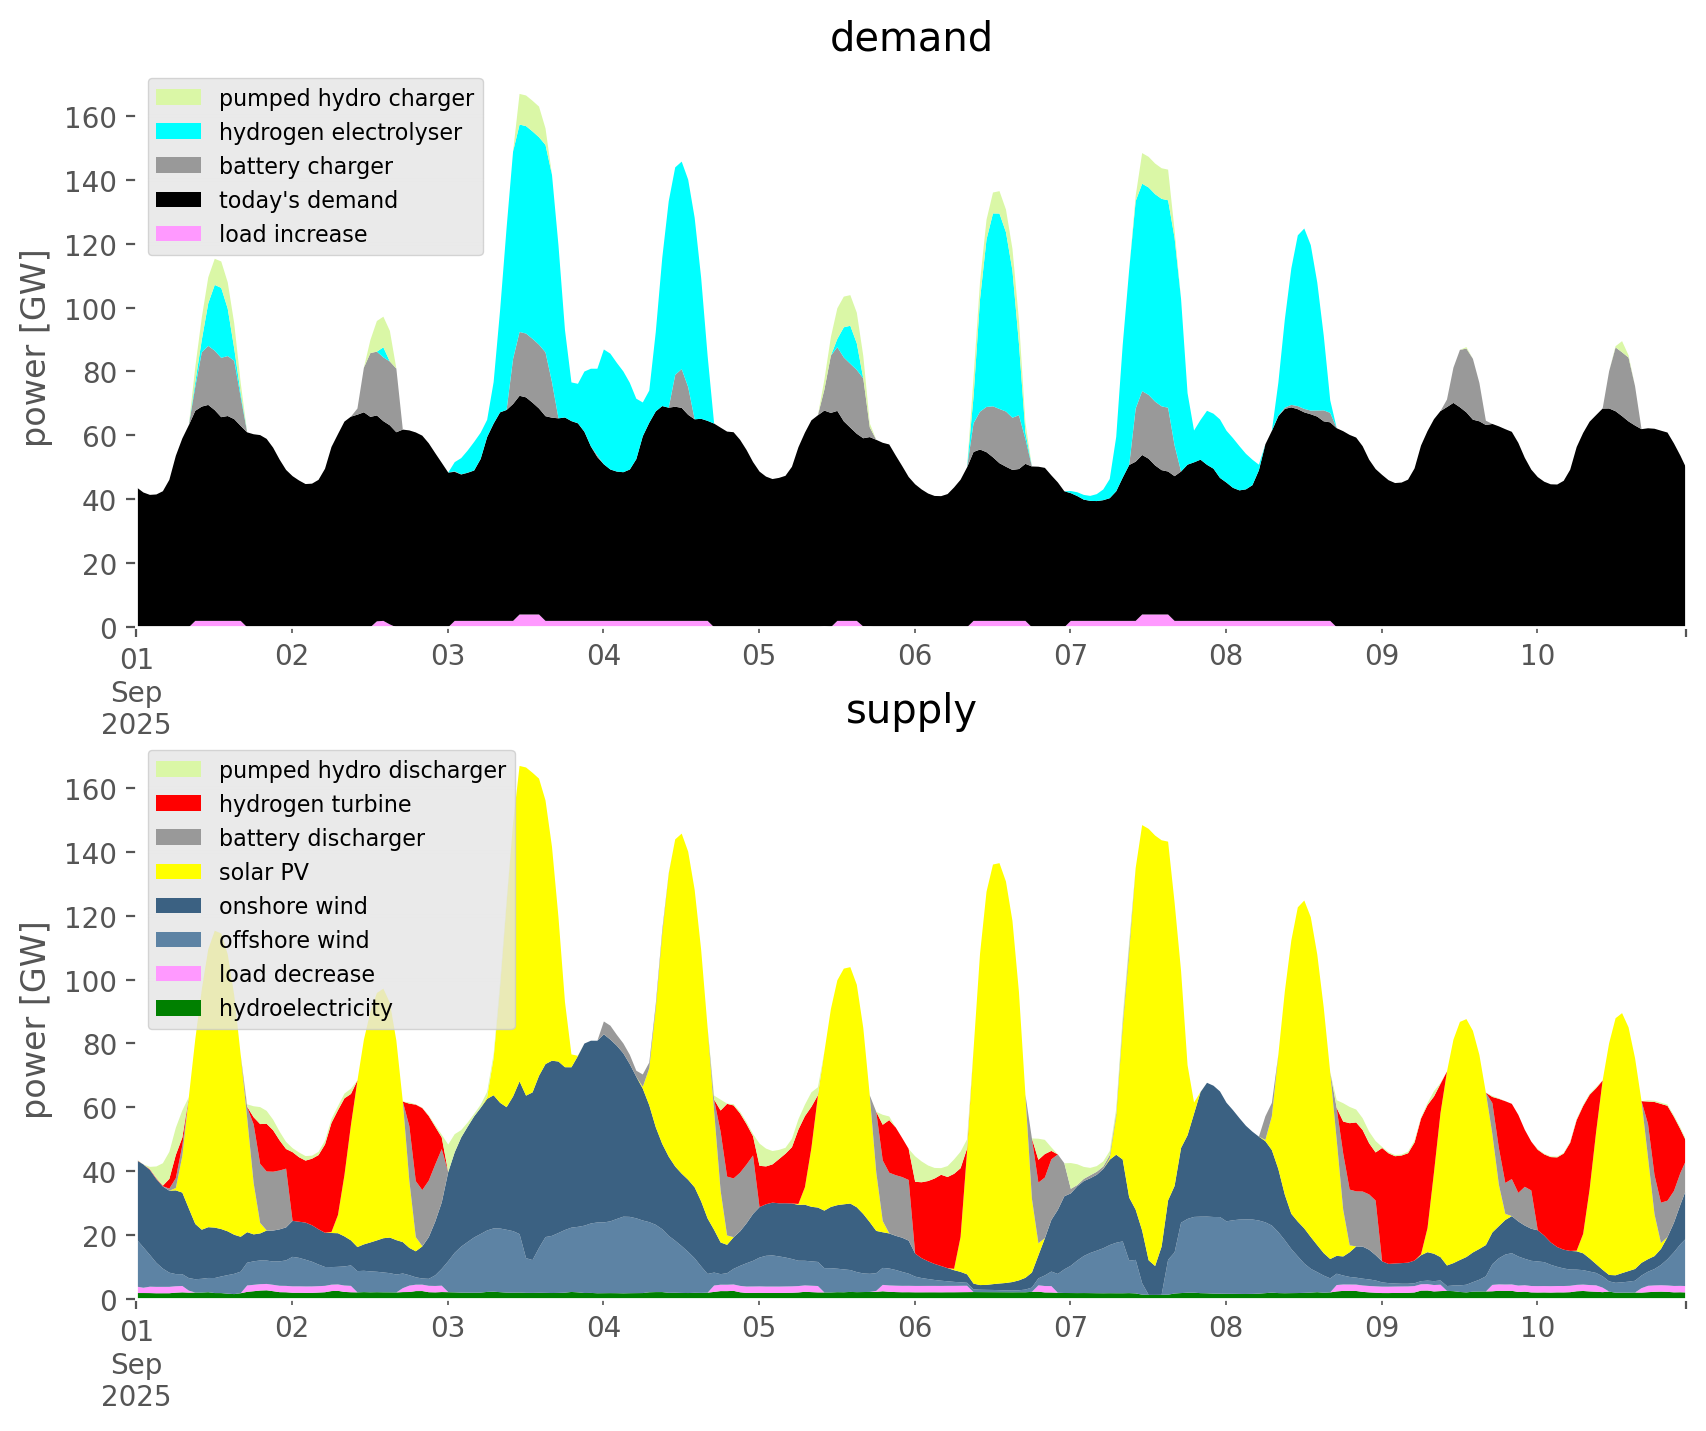Click the demand chart title
The width and height of the screenshot is (1706, 1431).
pyautogui.click(x=910, y=38)
